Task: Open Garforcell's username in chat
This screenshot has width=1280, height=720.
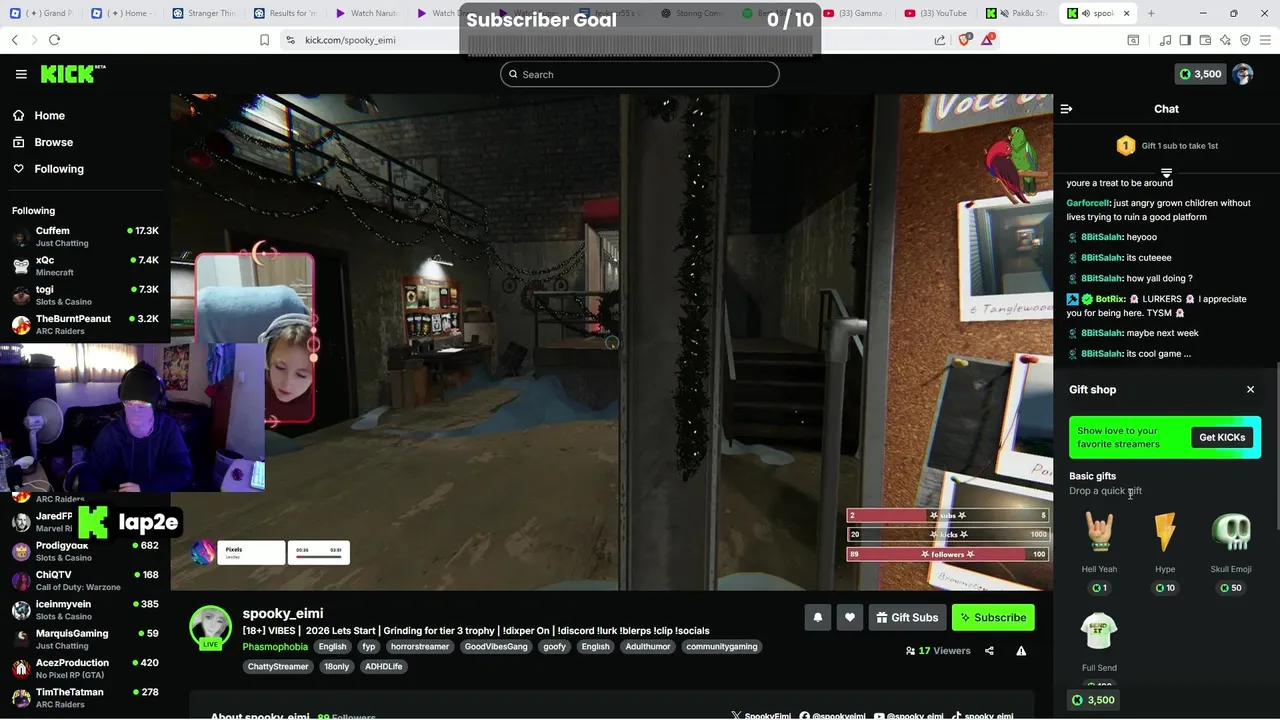Action: pyautogui.click(x=1088, y=203)
